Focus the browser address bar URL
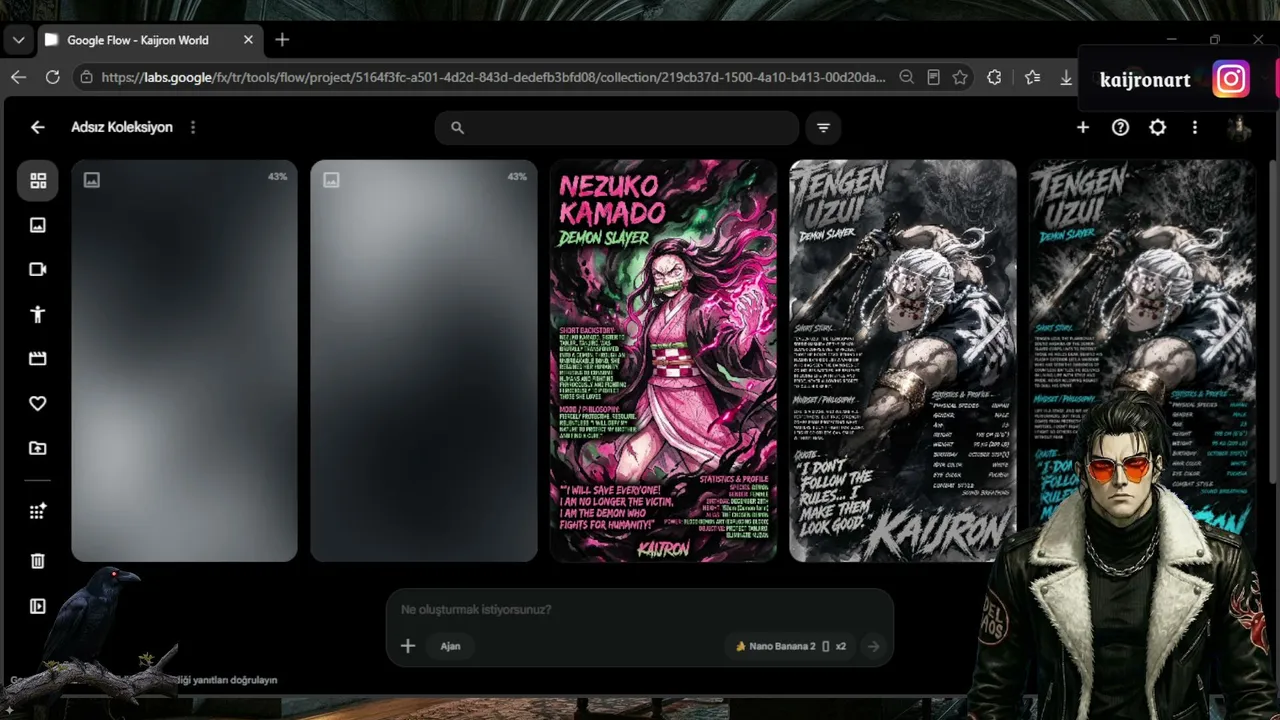Viewport: 1280px width, 720px height. click(493, 77)
